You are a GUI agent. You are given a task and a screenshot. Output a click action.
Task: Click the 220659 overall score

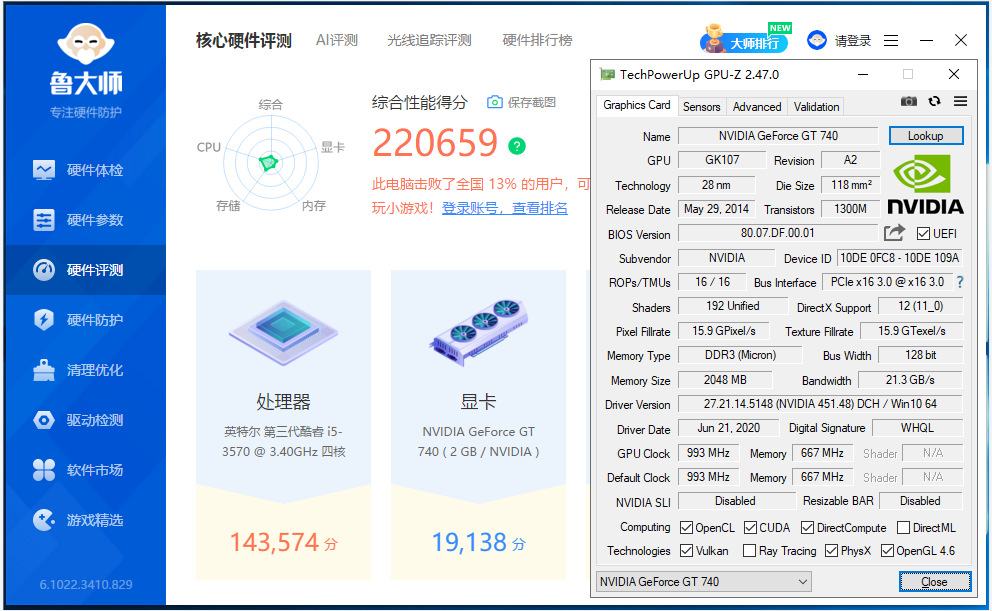435,143
